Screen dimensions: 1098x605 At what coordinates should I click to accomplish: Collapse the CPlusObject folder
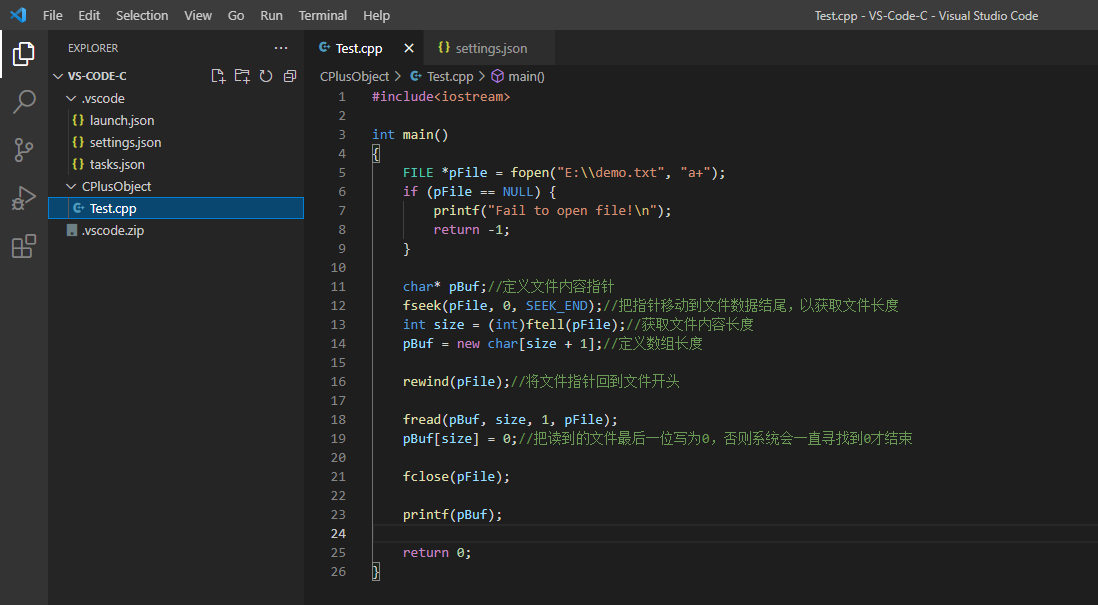pyautogui.click(x=71, y=186)
